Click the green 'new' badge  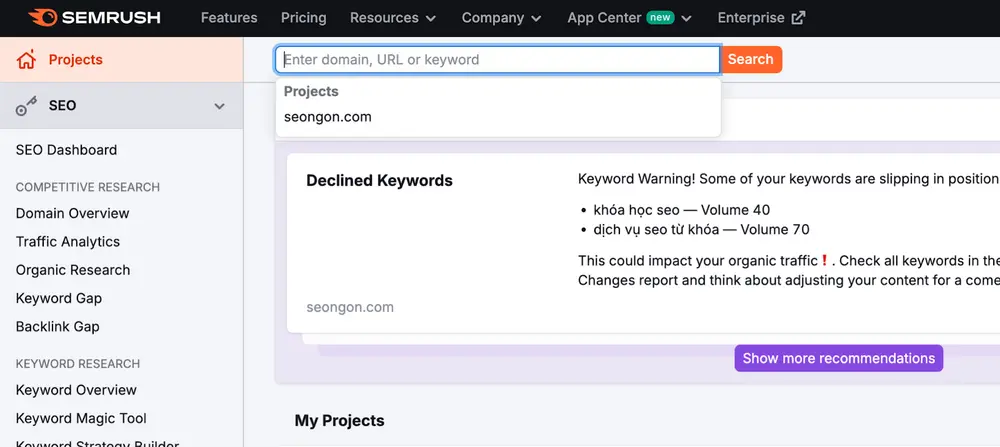[660, 17]
